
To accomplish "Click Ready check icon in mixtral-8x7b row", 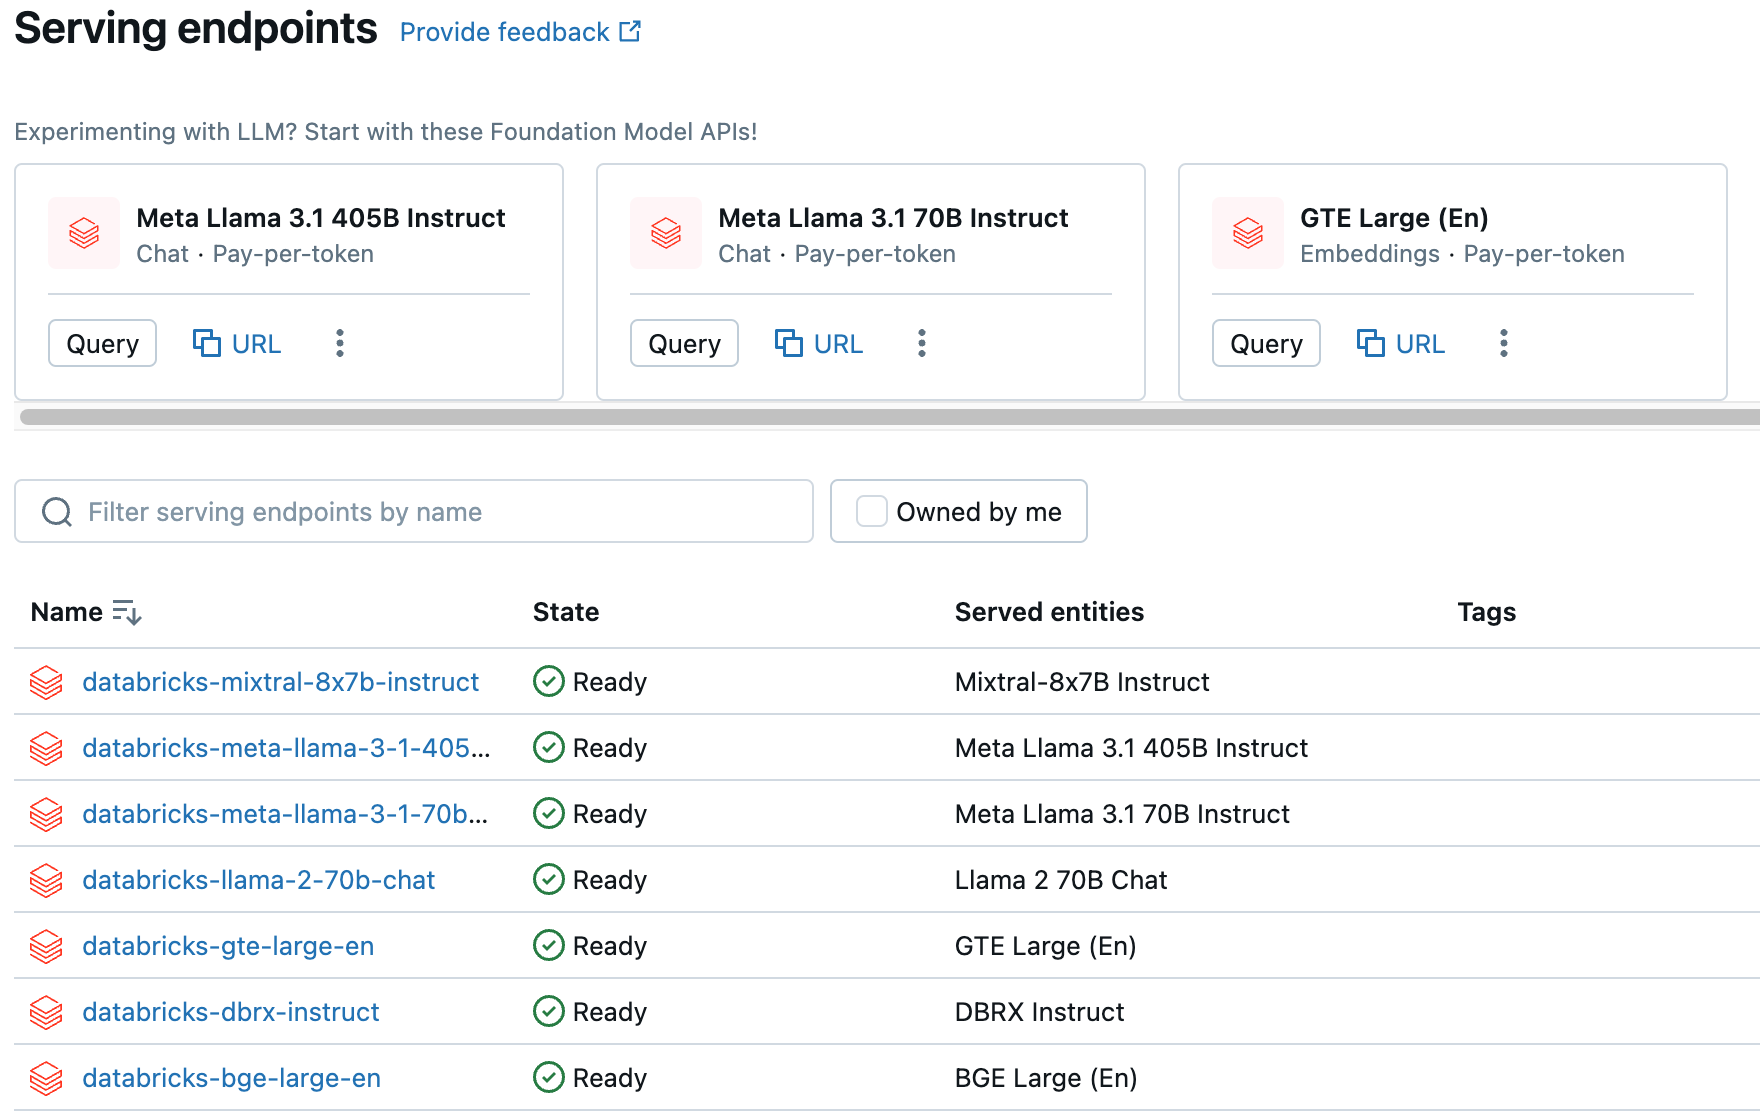I will click(549, 681).
